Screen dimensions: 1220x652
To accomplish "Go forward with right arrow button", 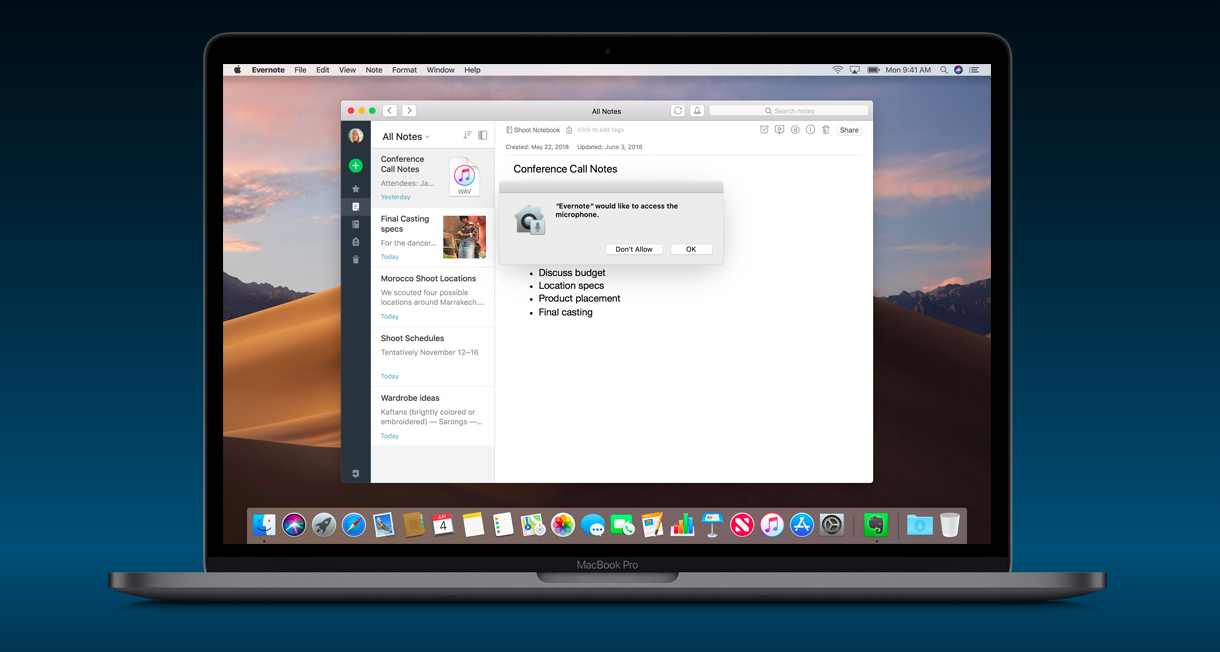I will click(409, 111).
